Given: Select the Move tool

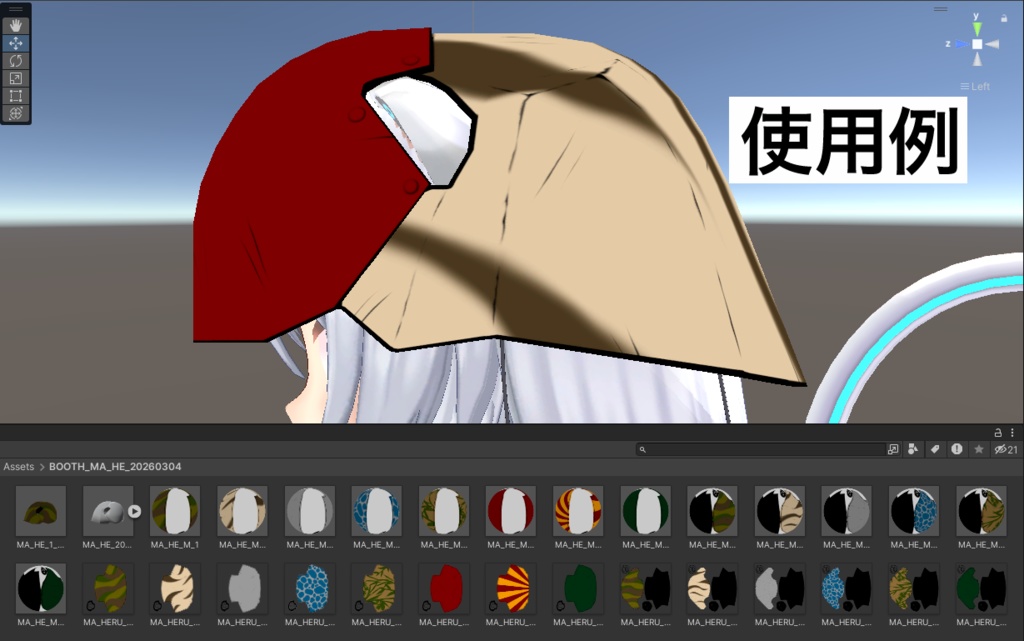Looking at the screenshot, I should [15, 43].
